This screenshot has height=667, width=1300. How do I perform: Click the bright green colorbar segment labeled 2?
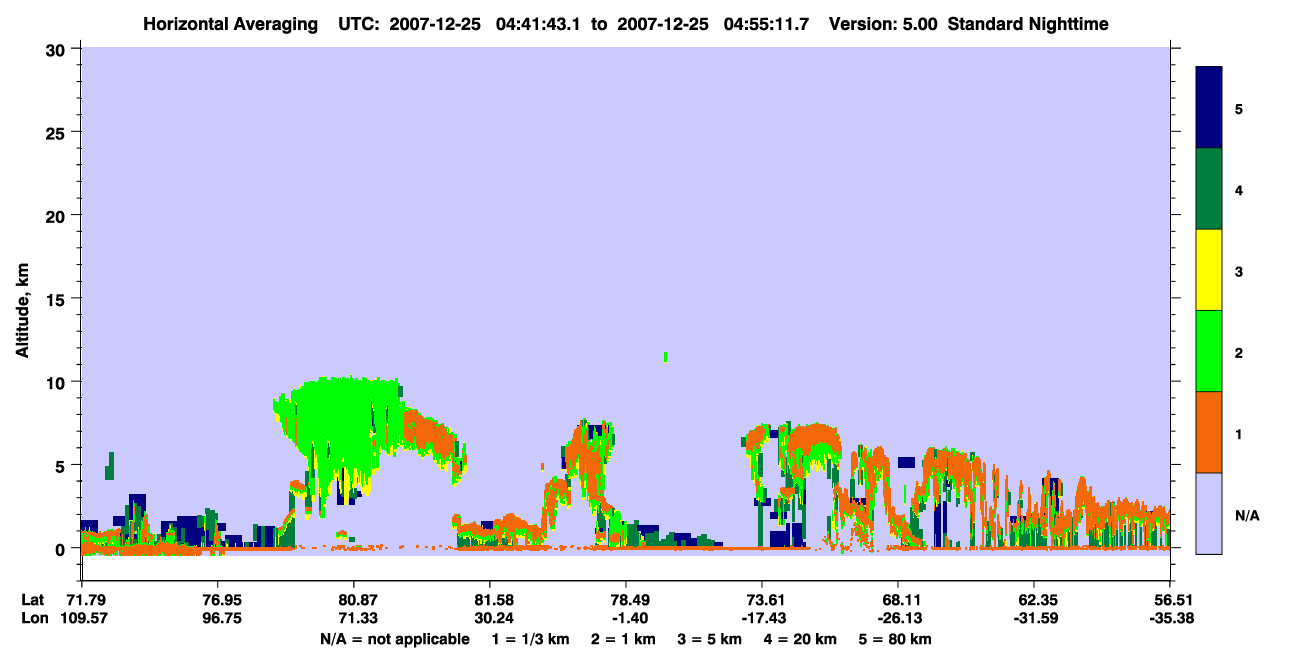coord(1209,351)
